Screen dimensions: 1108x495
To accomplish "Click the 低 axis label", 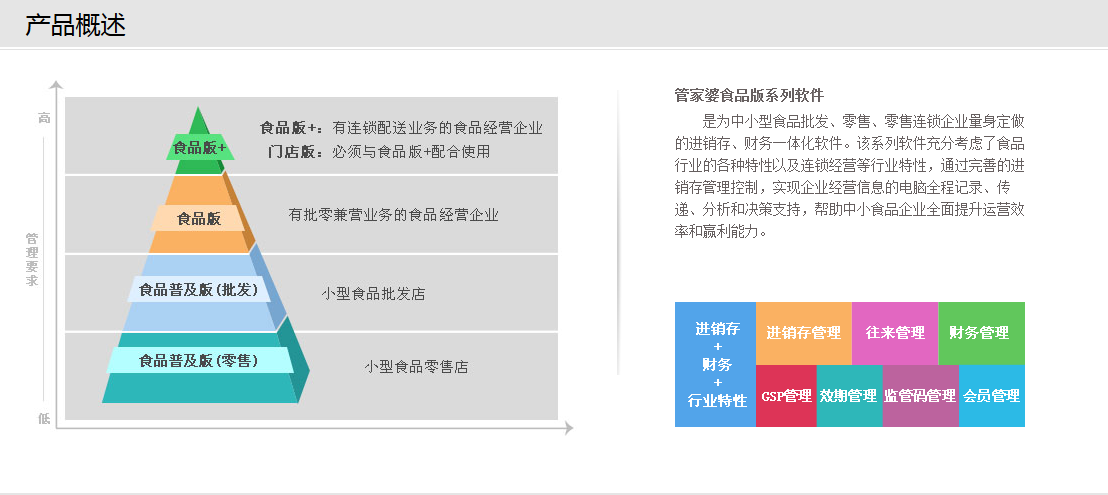I will pyautogui.click(x=45, y=419).
